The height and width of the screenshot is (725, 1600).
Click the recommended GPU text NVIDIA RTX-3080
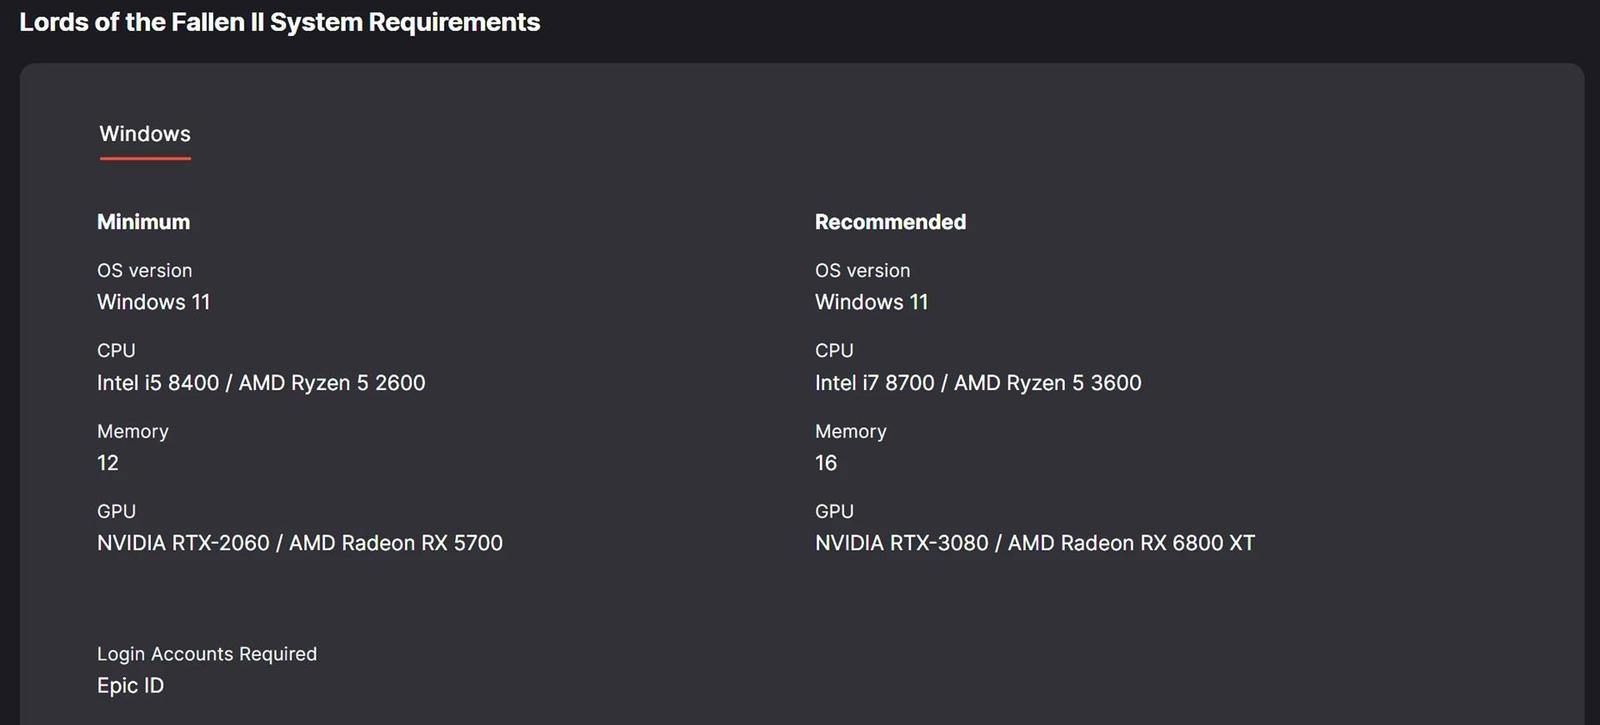[901, 543]
